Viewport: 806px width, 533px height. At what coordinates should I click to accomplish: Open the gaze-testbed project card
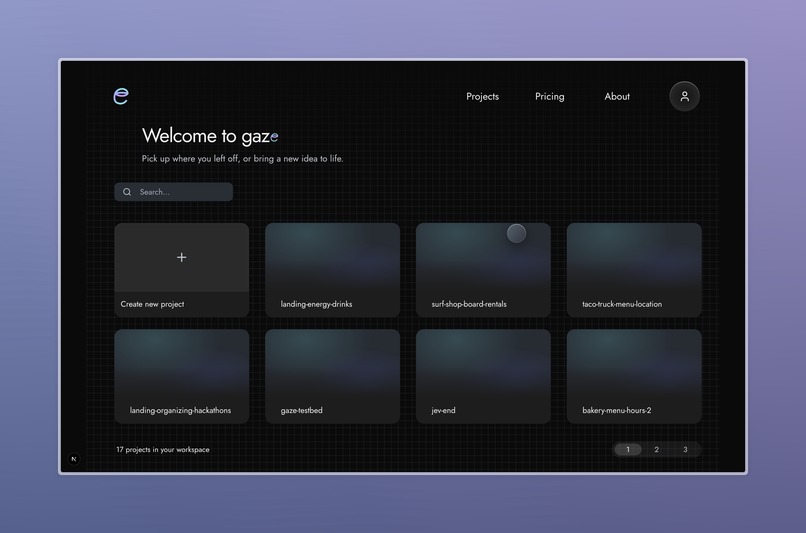(333, 376)
